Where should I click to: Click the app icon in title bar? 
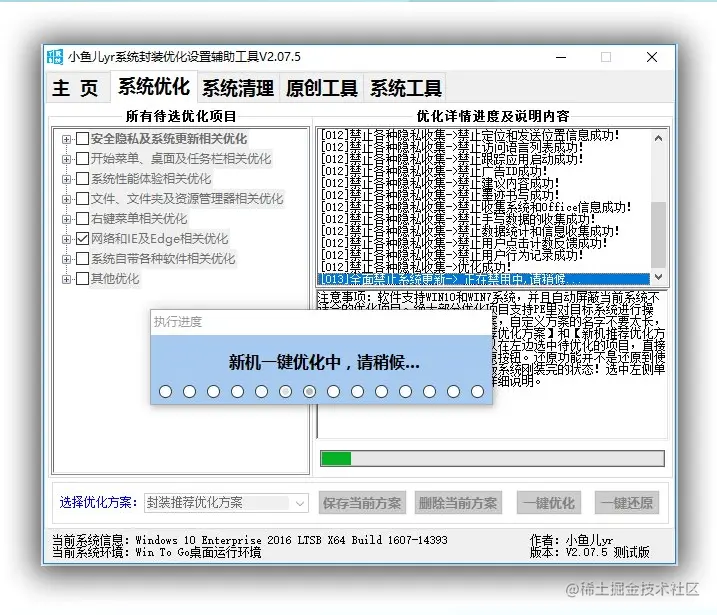pyautogui.click(x=55, y=57)
